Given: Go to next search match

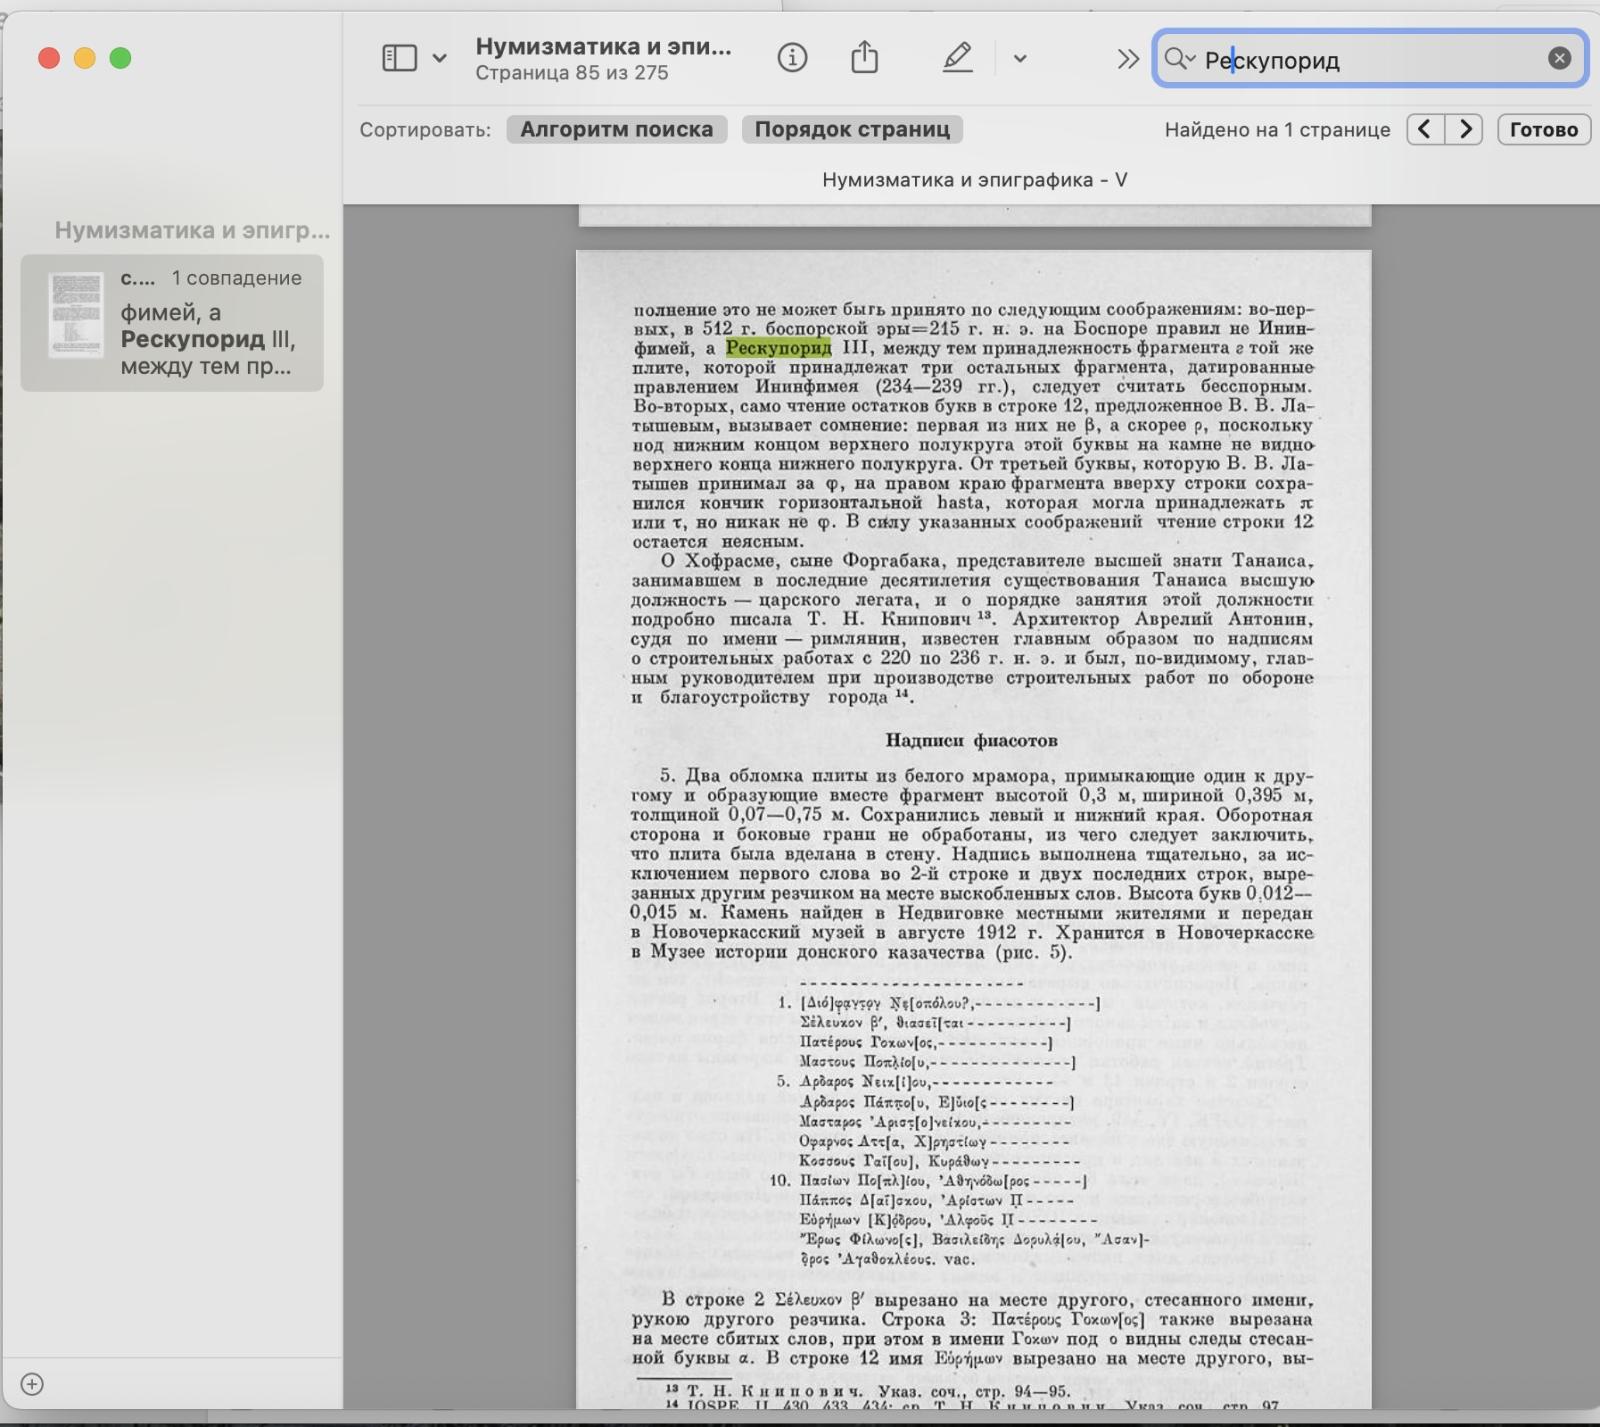Looking at the screenshot, I should (x=1465, y=129).
